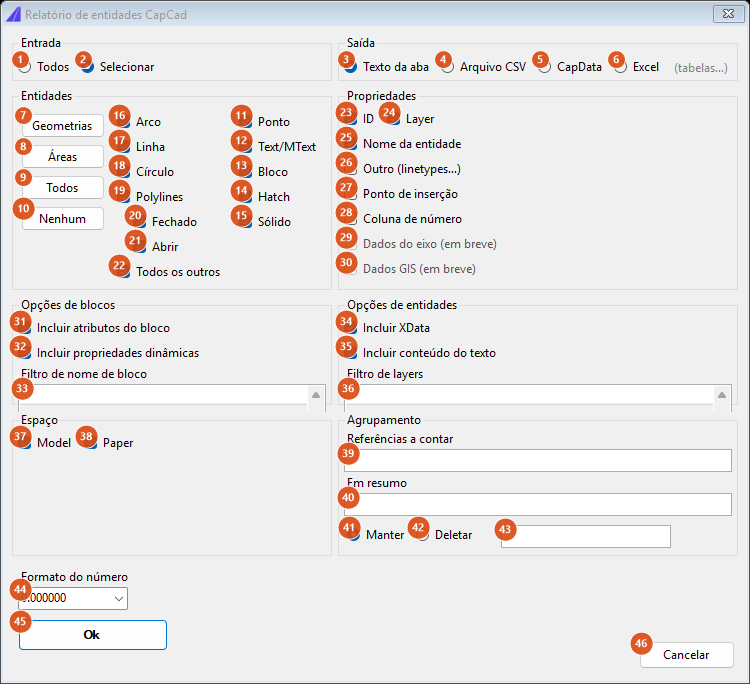
Task: Toggle the Arco checkbox
Action: (124, 122)
